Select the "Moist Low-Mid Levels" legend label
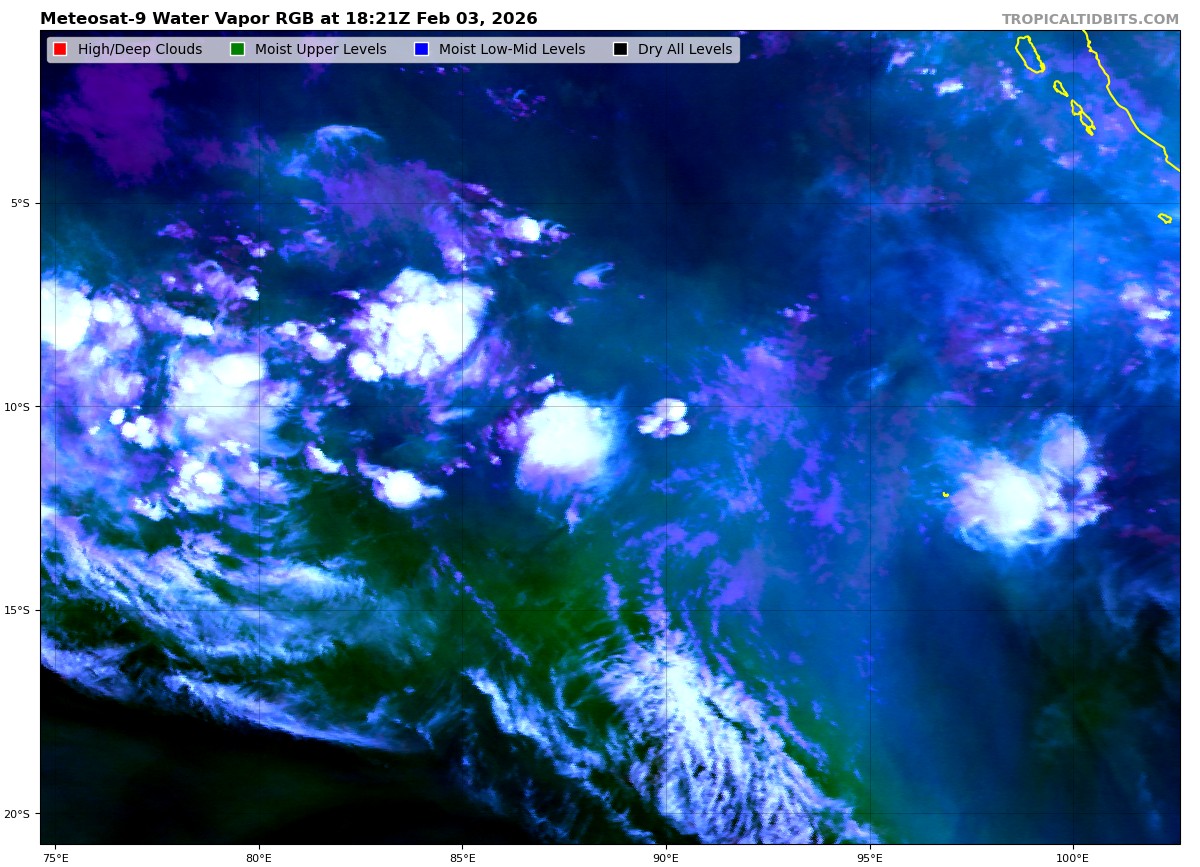 [x=512, y=50]
